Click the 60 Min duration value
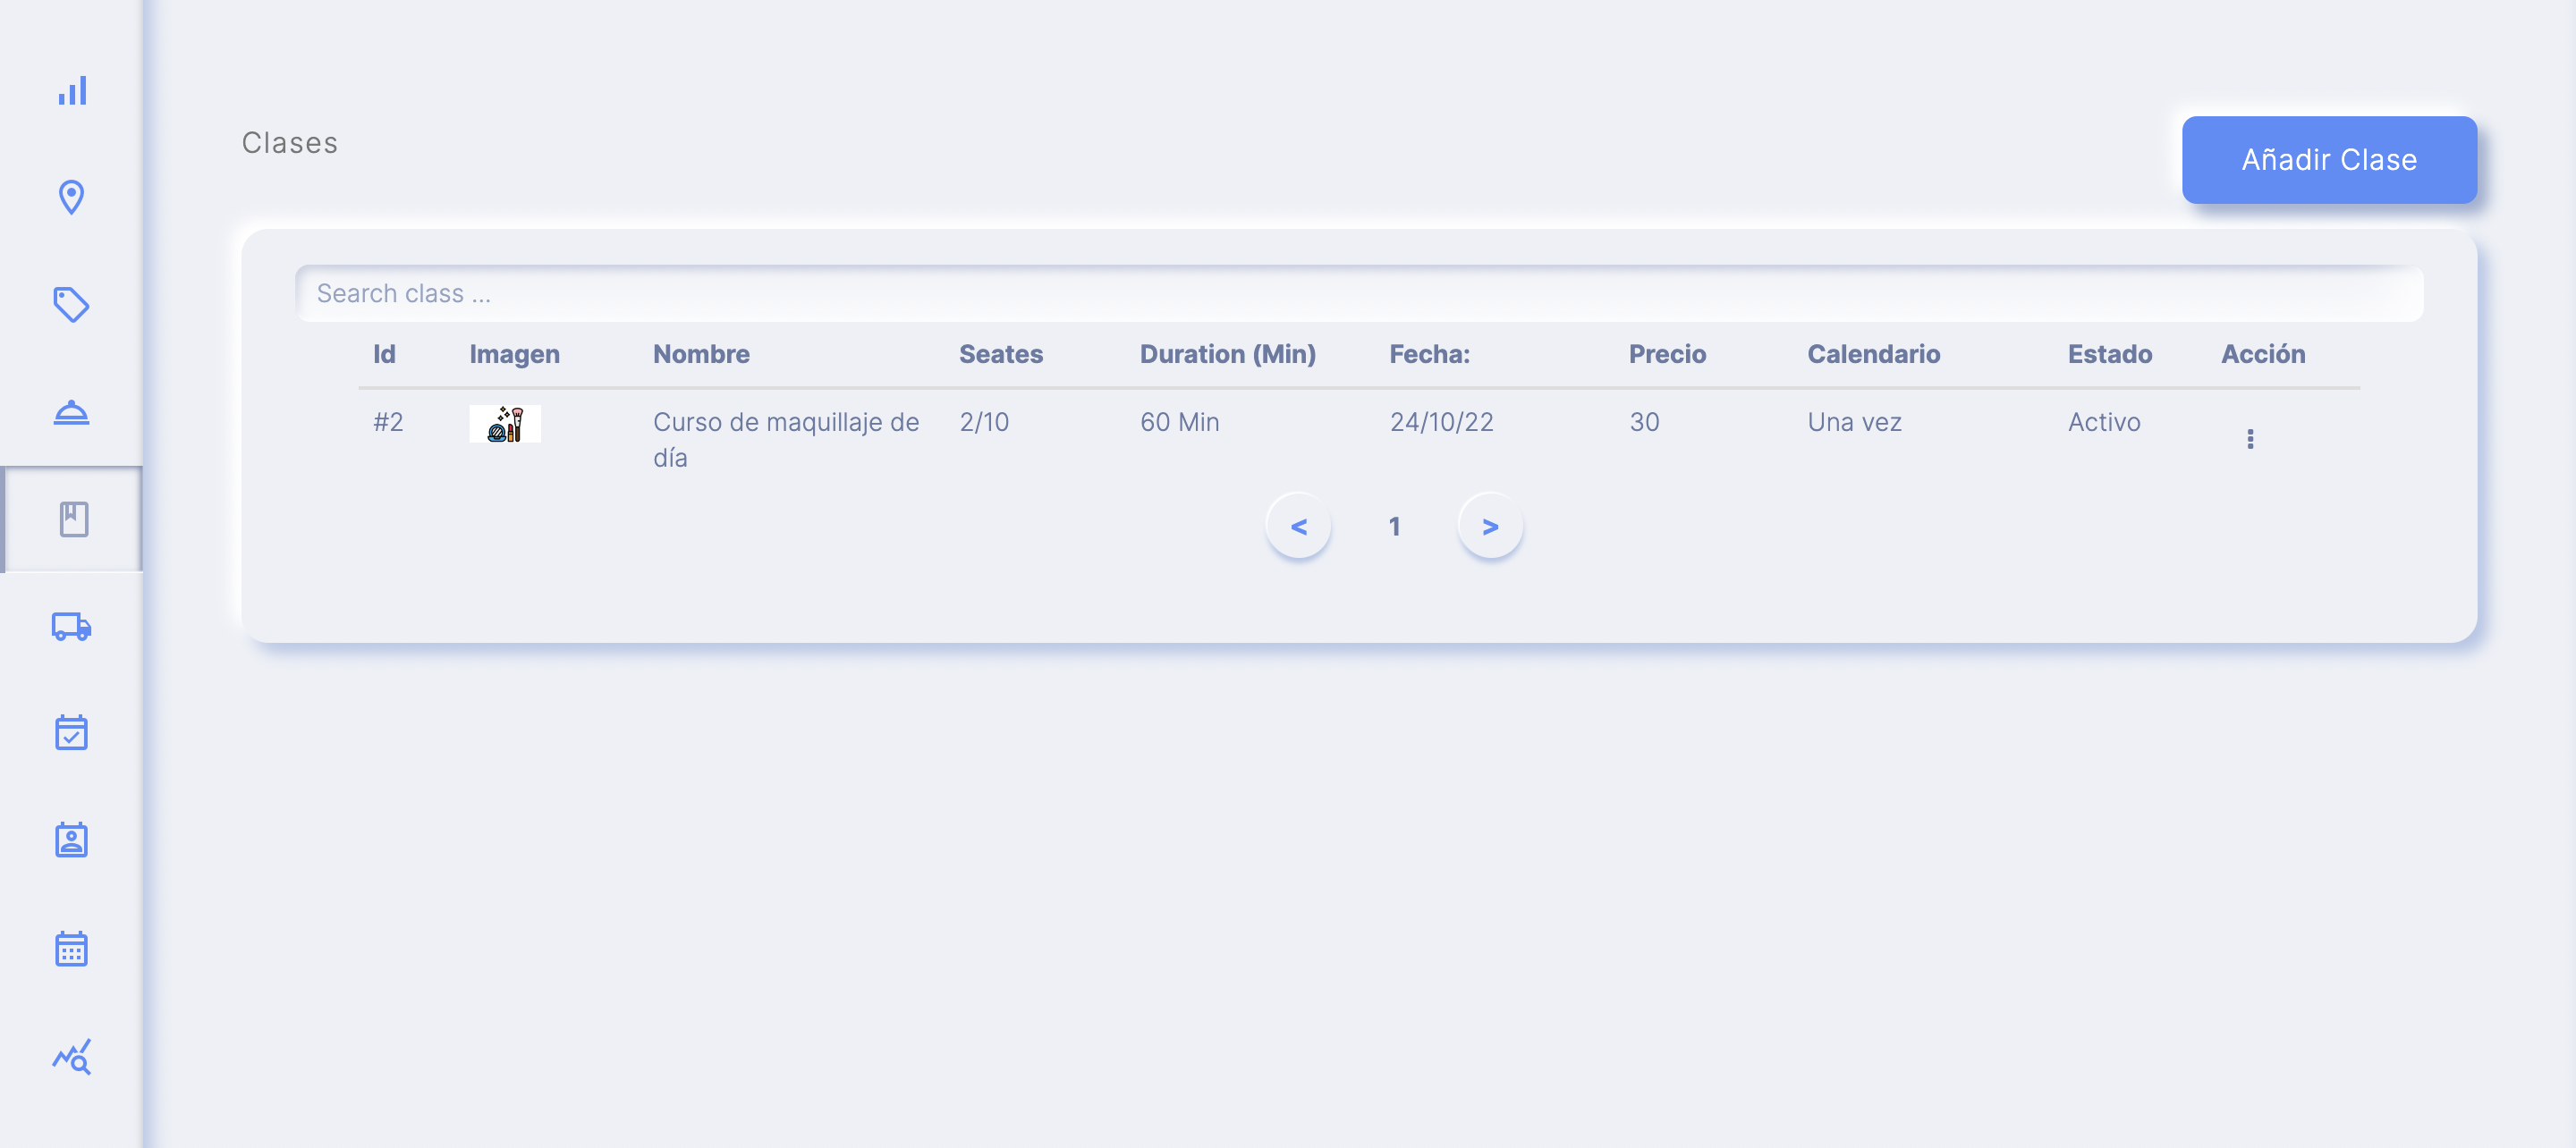 point(1180,422)
